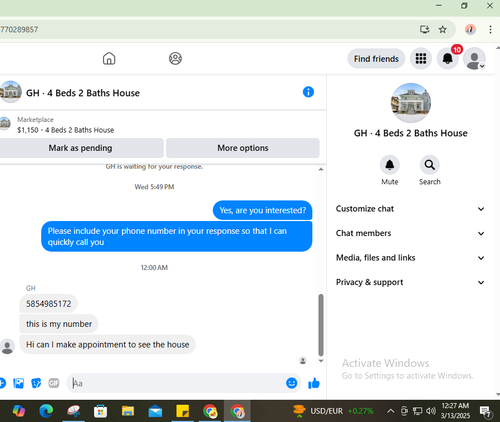Image resolution: width=500 pixels, height=422 pixels.
Task: Expand Customize chat section
Action: coord(410,209)
